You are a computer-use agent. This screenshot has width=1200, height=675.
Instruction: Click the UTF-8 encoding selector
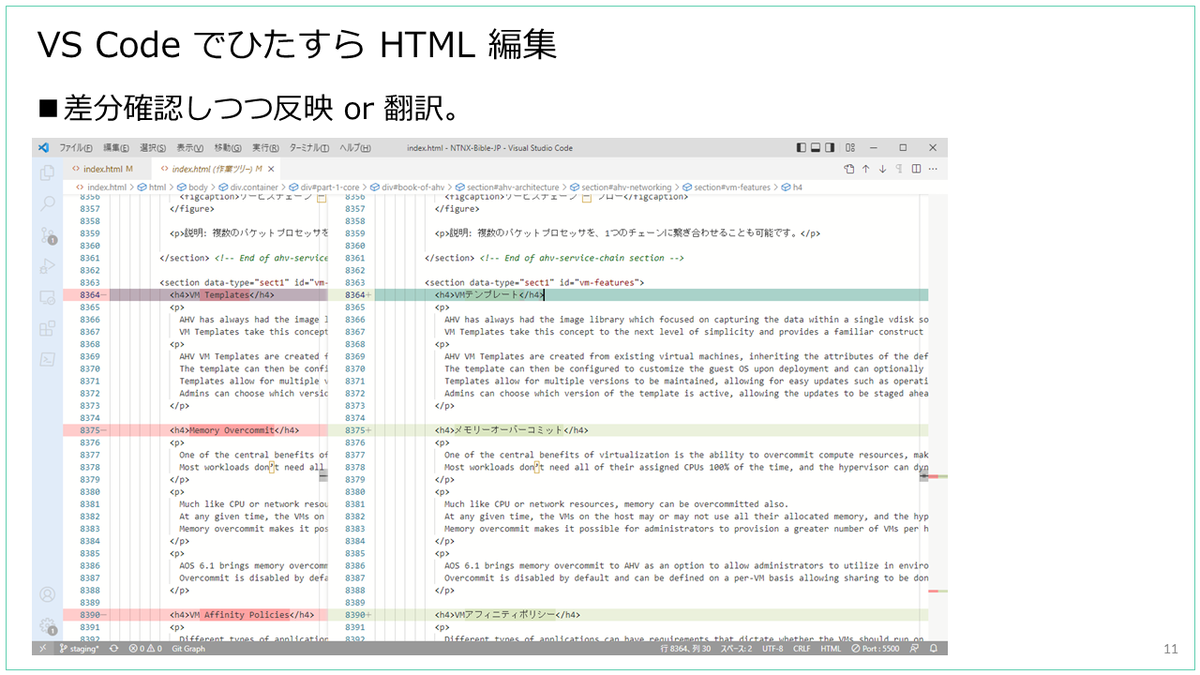pos(772,649)
